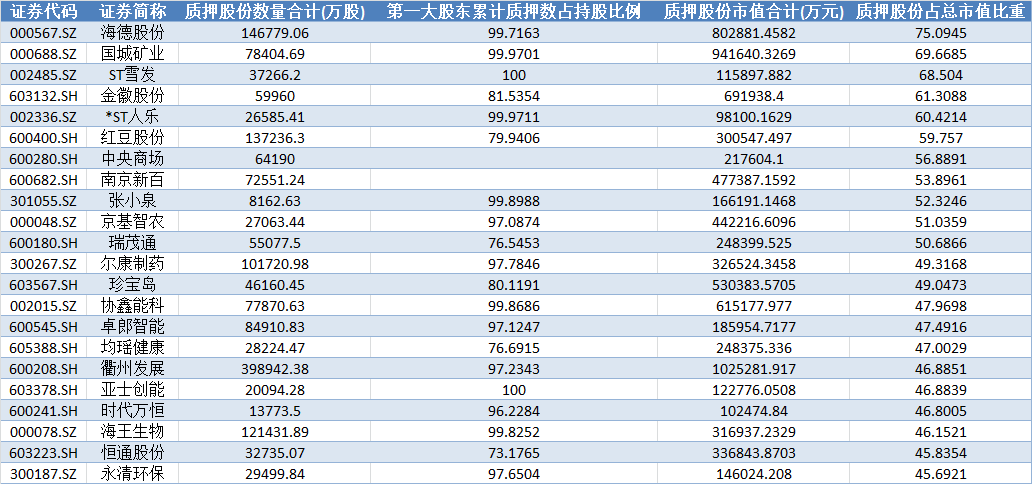Select the 亚士创能 cell

click(132, 390)
